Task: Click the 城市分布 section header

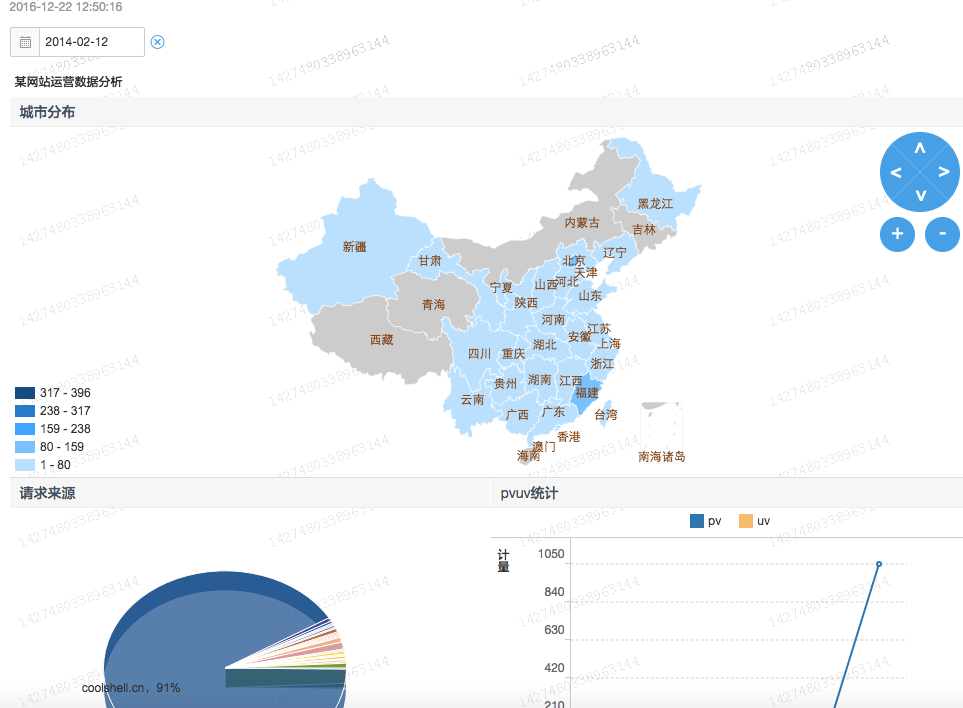Action: (47, 112)
